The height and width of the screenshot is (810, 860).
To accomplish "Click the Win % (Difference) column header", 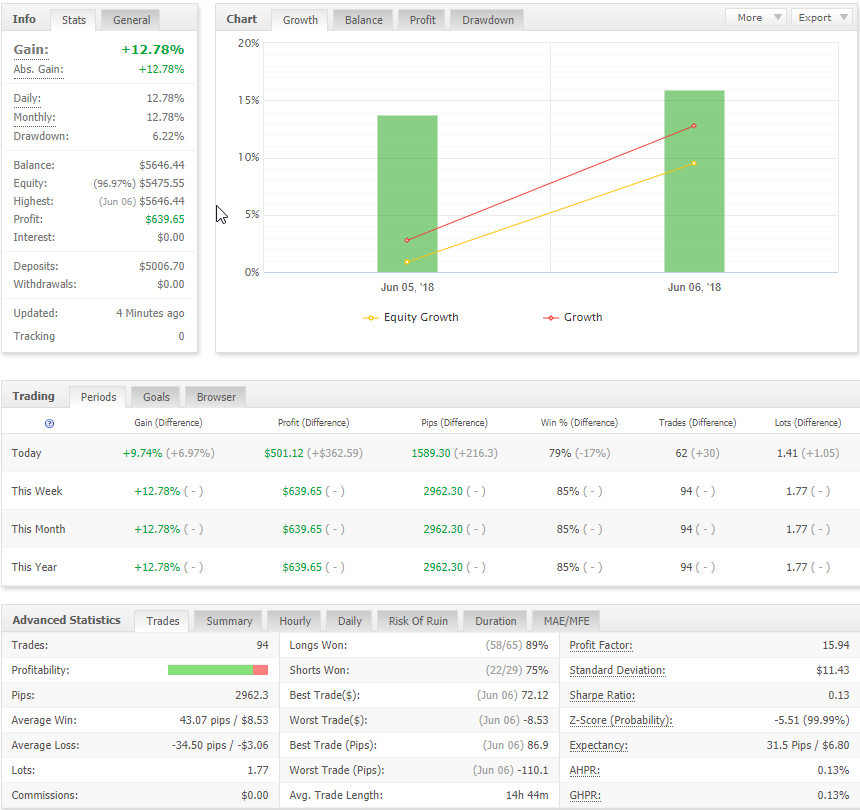I will pyautogui.click(x=579, y=423).
